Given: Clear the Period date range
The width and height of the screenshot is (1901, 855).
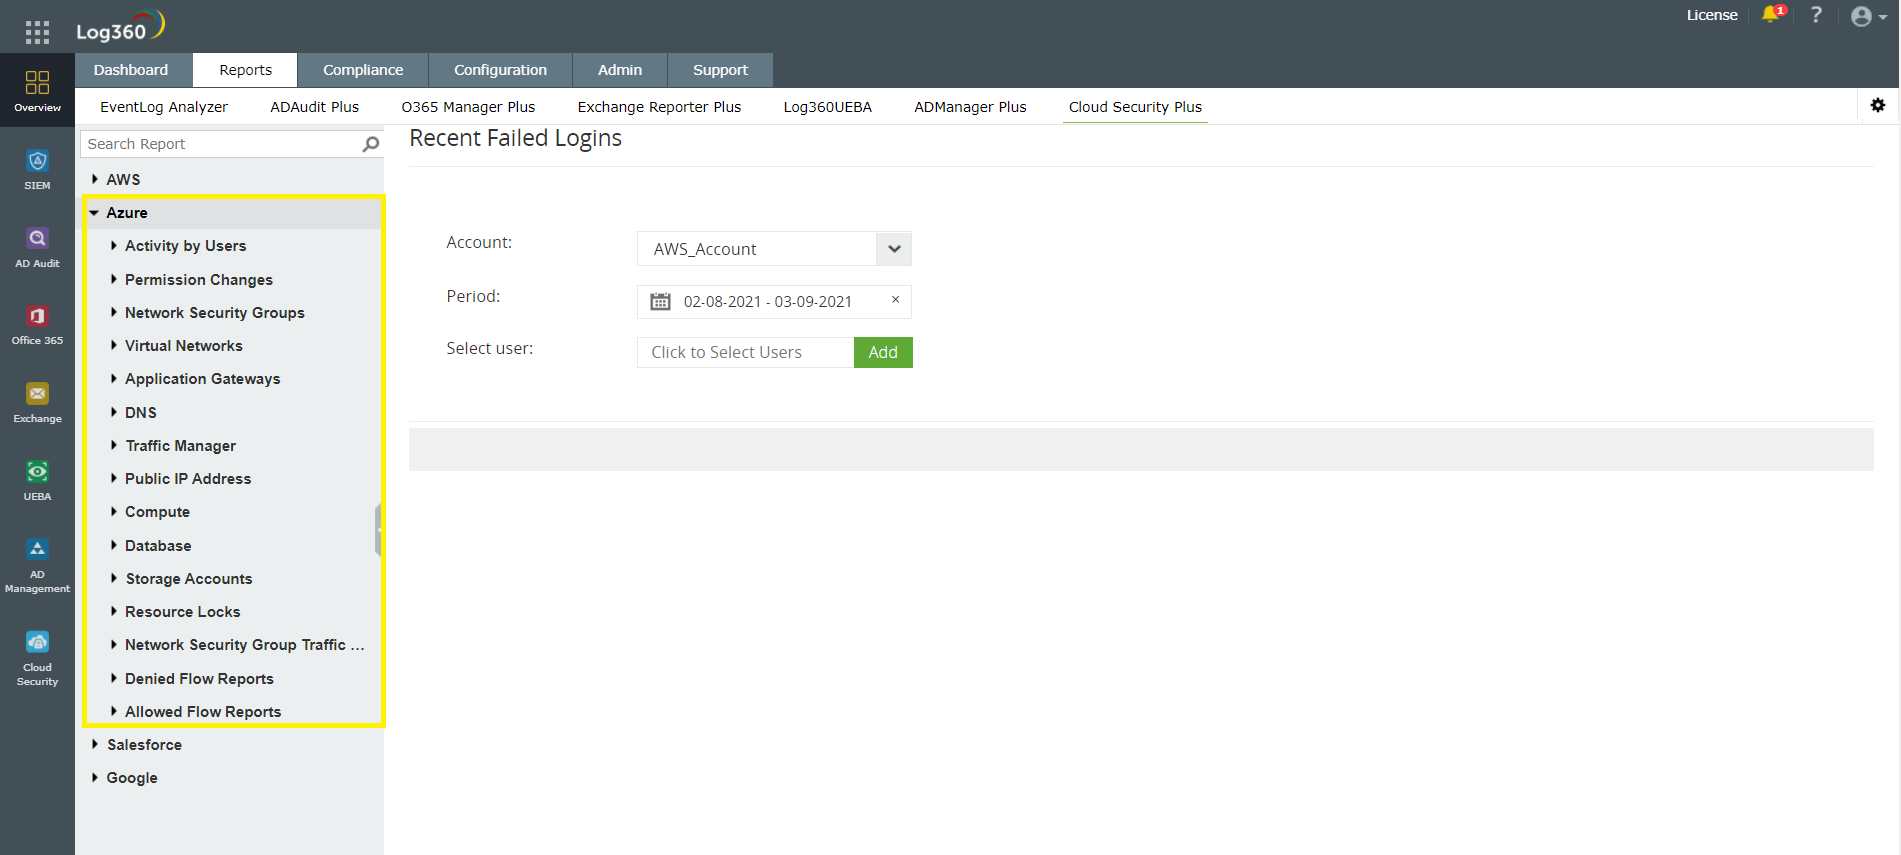Looking at the screenshot, I should coord(895,300).
